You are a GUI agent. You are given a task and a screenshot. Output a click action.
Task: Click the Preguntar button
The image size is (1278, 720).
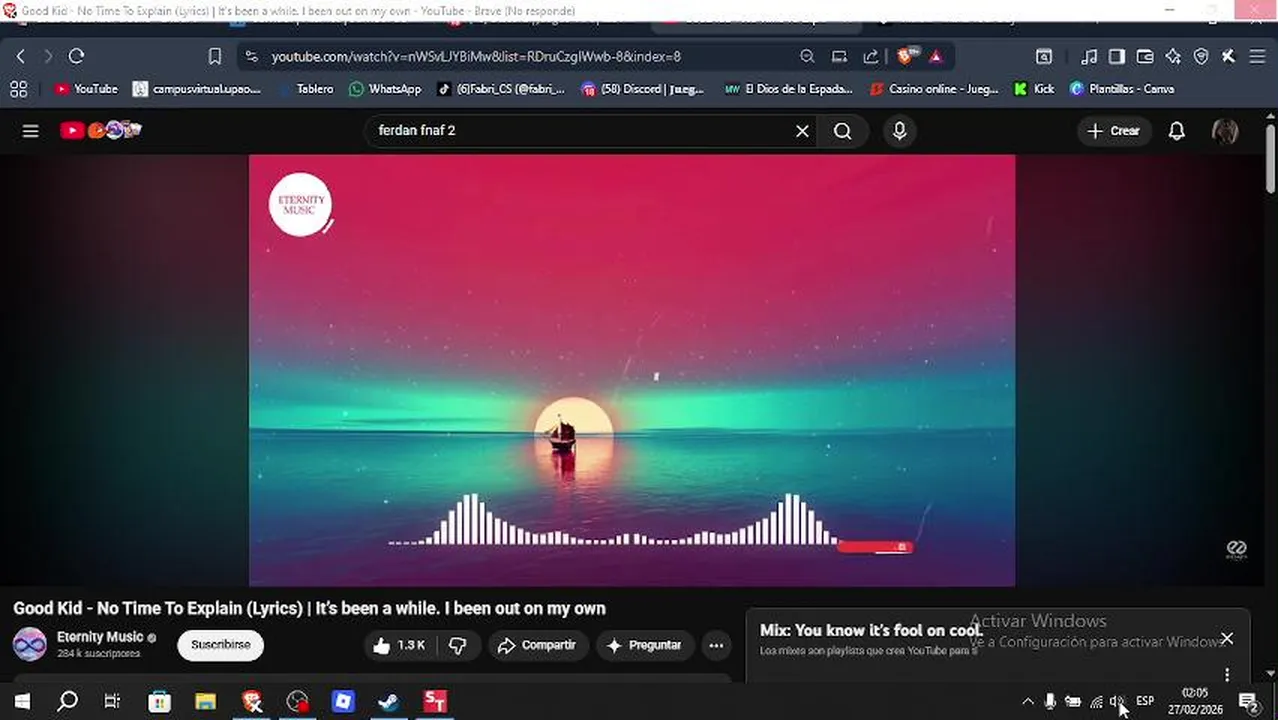tap(644, 645)
